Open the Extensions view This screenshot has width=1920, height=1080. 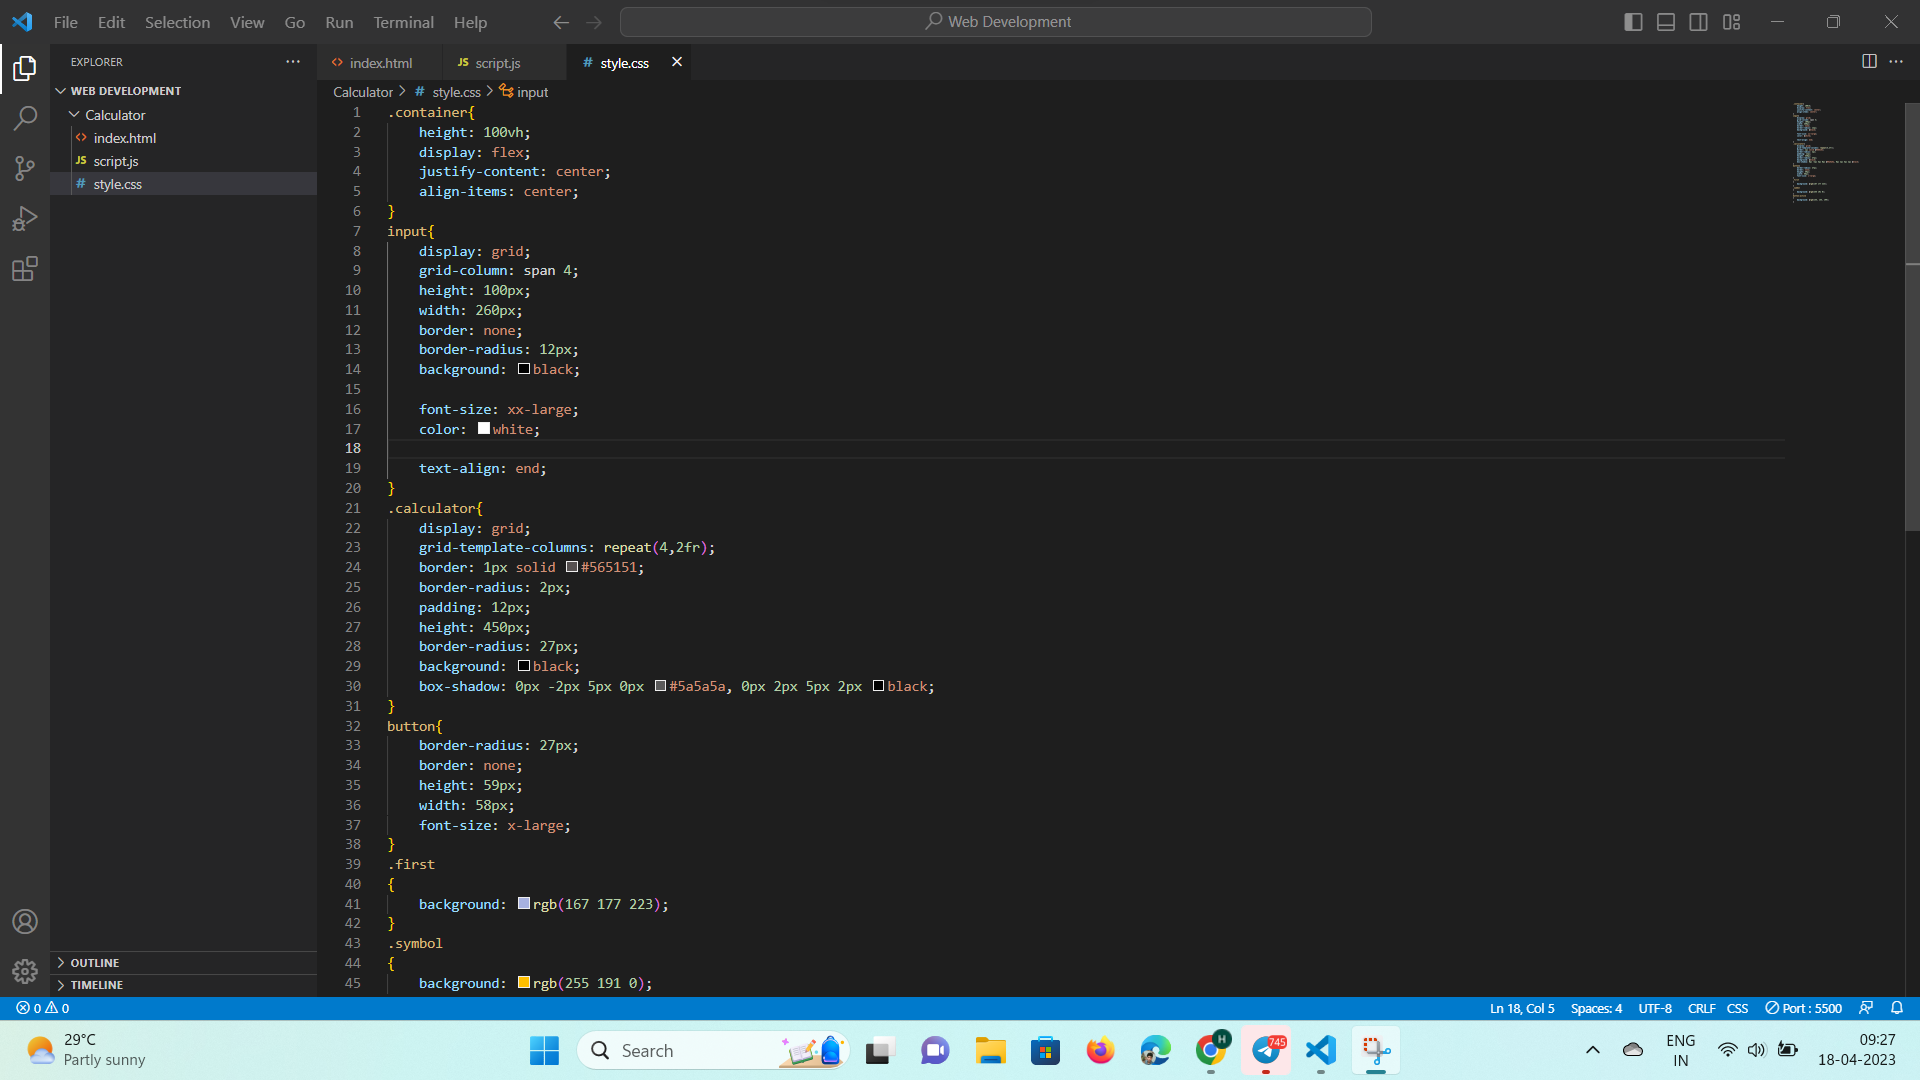click(25, 268)
